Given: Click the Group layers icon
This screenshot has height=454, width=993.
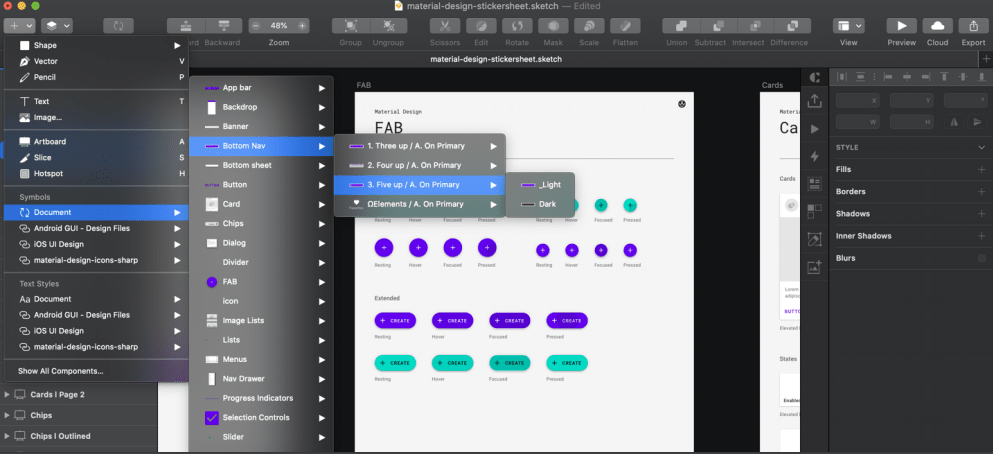Looking at the screenshot, I should pos(350,25).
